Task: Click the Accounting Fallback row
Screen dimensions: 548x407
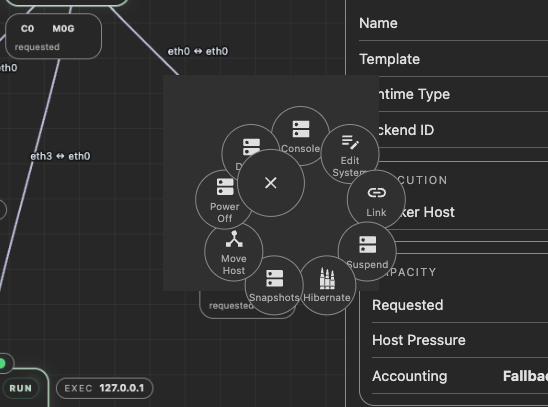Action: [460, 376]
